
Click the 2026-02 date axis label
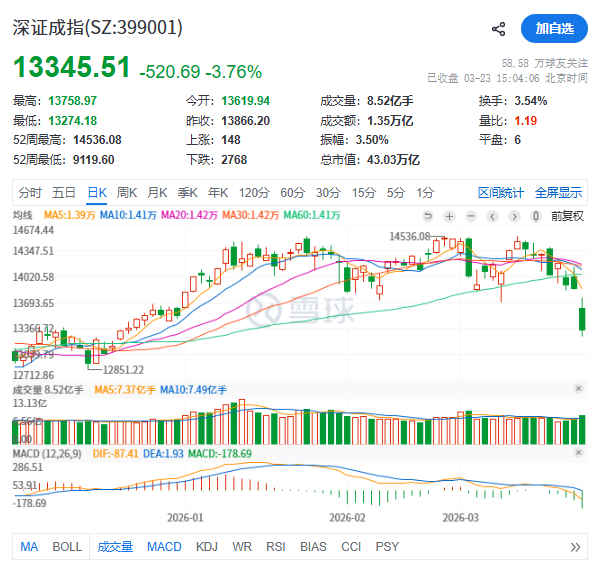[x=347, y=518]
